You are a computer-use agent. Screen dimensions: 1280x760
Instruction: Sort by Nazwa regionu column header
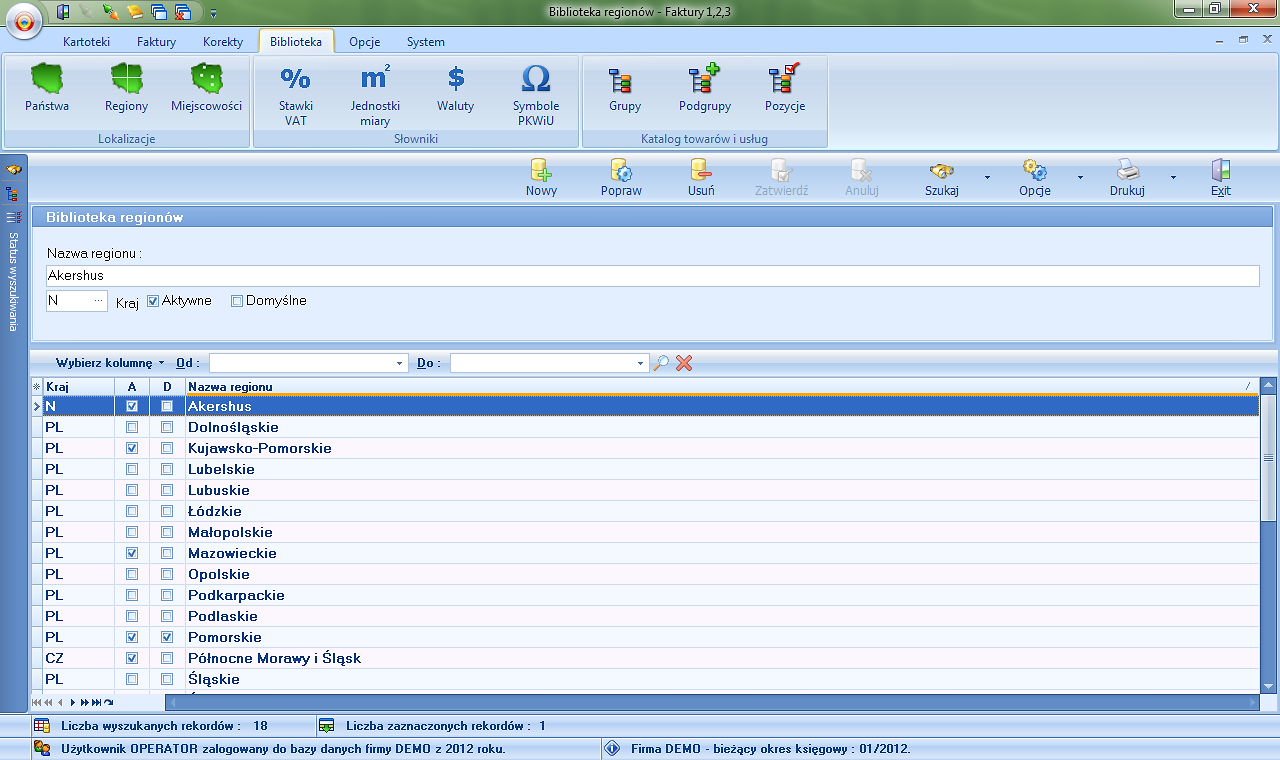723,386
